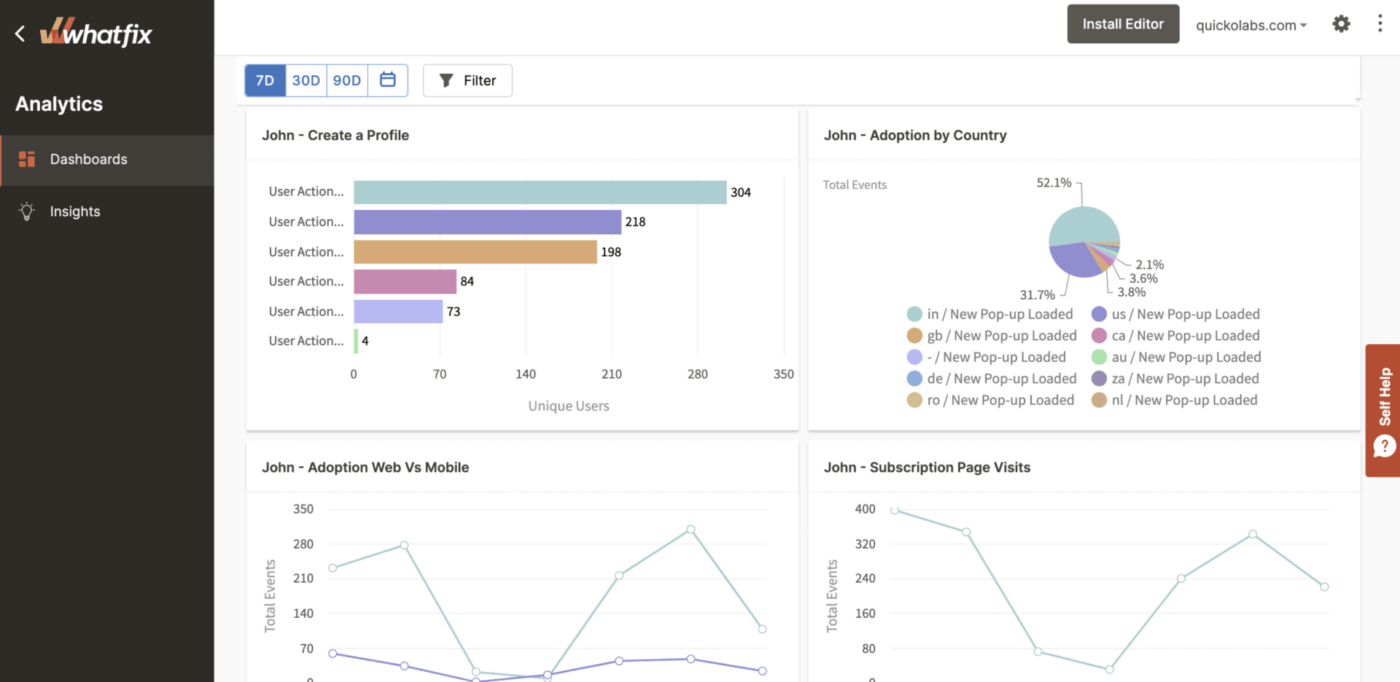Select the 7D time range

(265, 80)
